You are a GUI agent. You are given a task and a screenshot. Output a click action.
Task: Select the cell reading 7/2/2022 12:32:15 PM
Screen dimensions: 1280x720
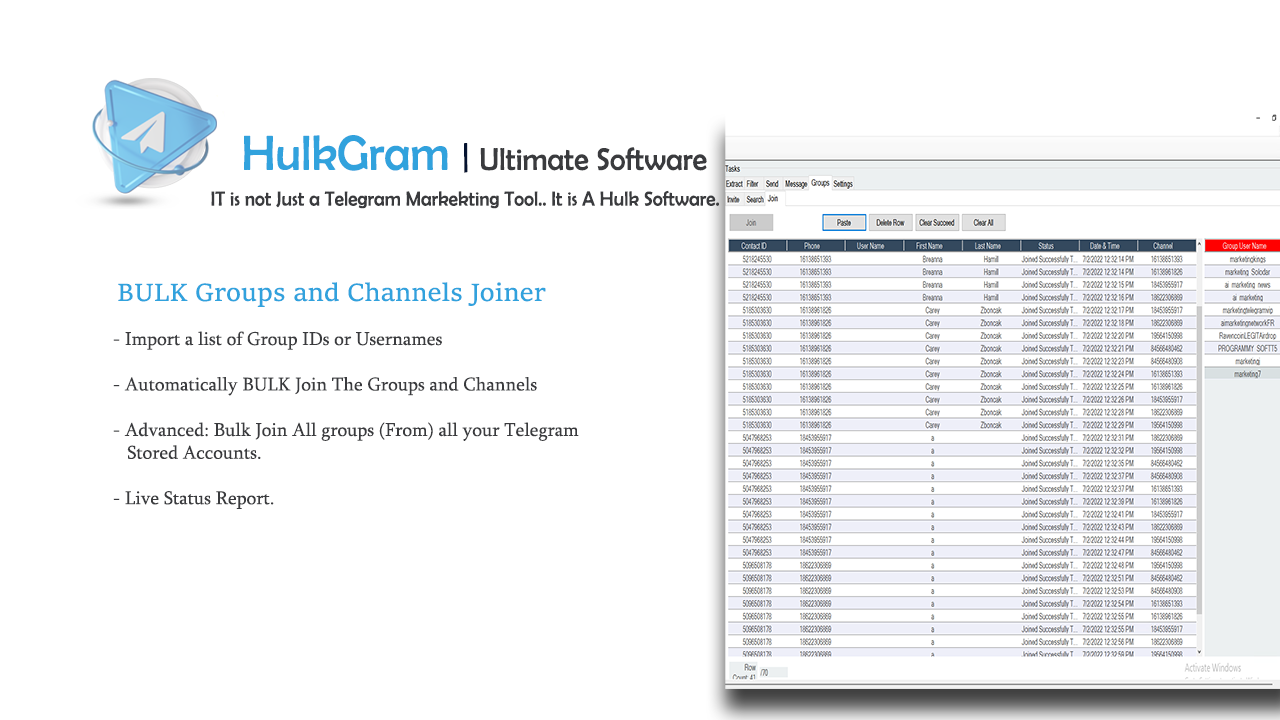[1107, 285]
